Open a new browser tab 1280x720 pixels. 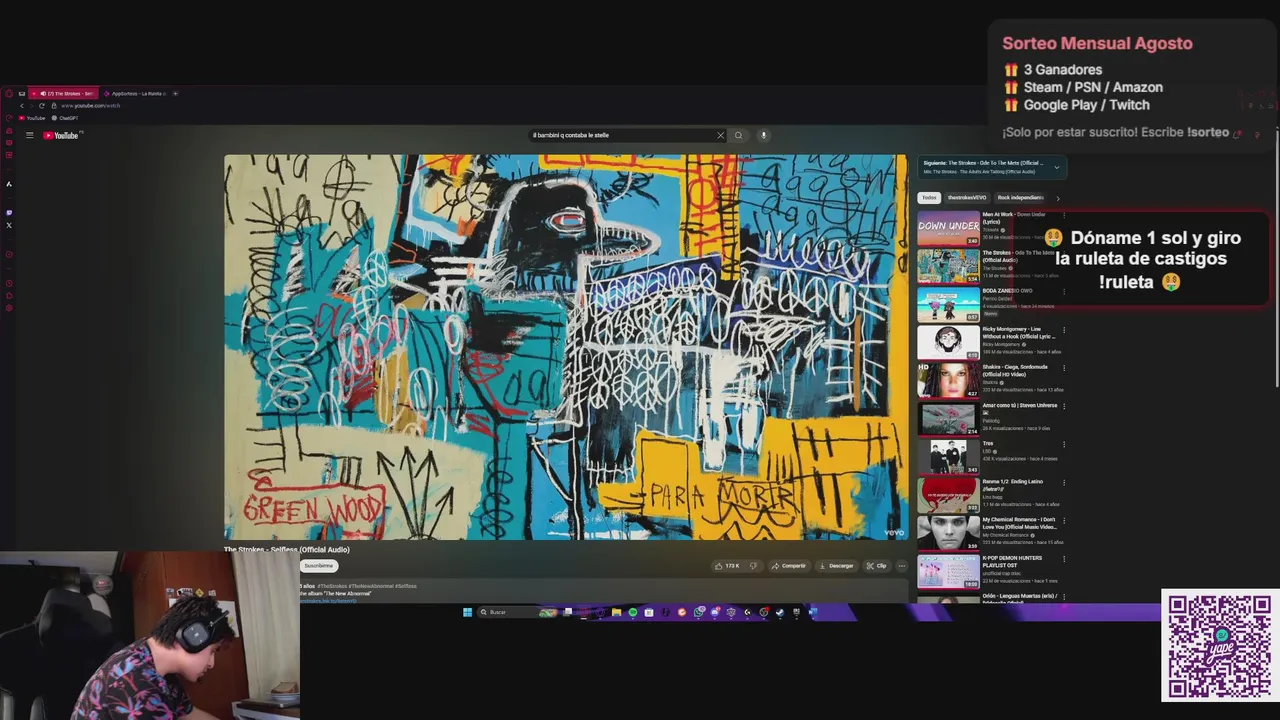[175, 93]
